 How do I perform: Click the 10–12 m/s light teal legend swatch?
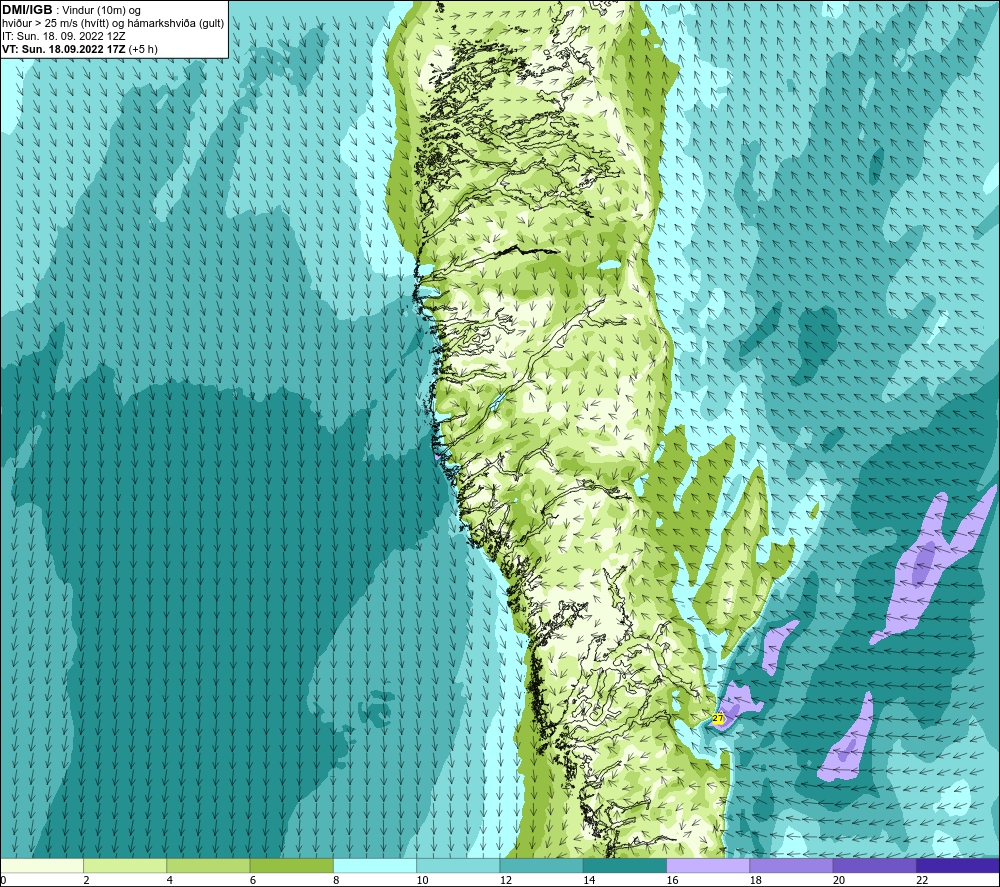point(458,865)
